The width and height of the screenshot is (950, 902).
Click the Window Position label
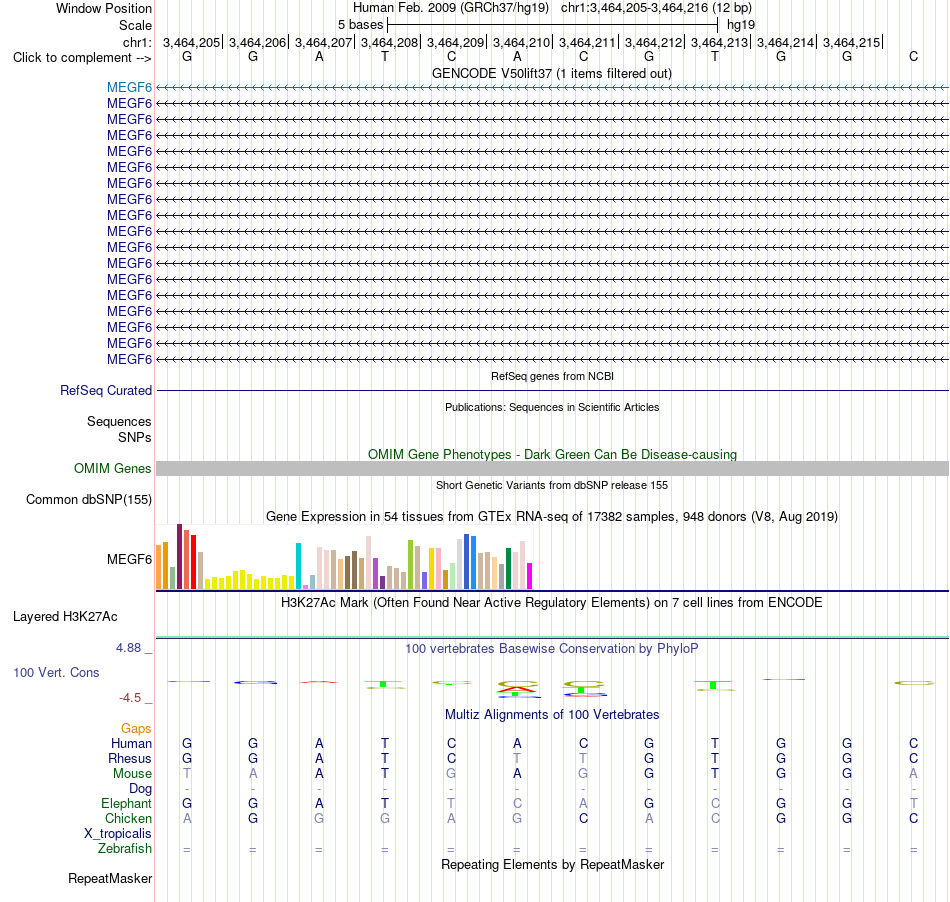pyautogui.click(x=104, y=8)
